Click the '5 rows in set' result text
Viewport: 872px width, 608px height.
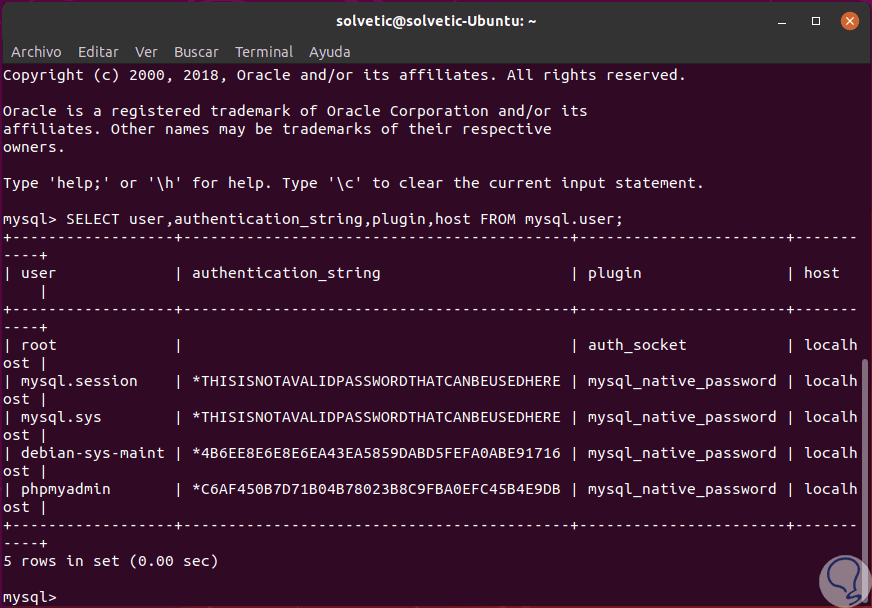pos(110,561)
